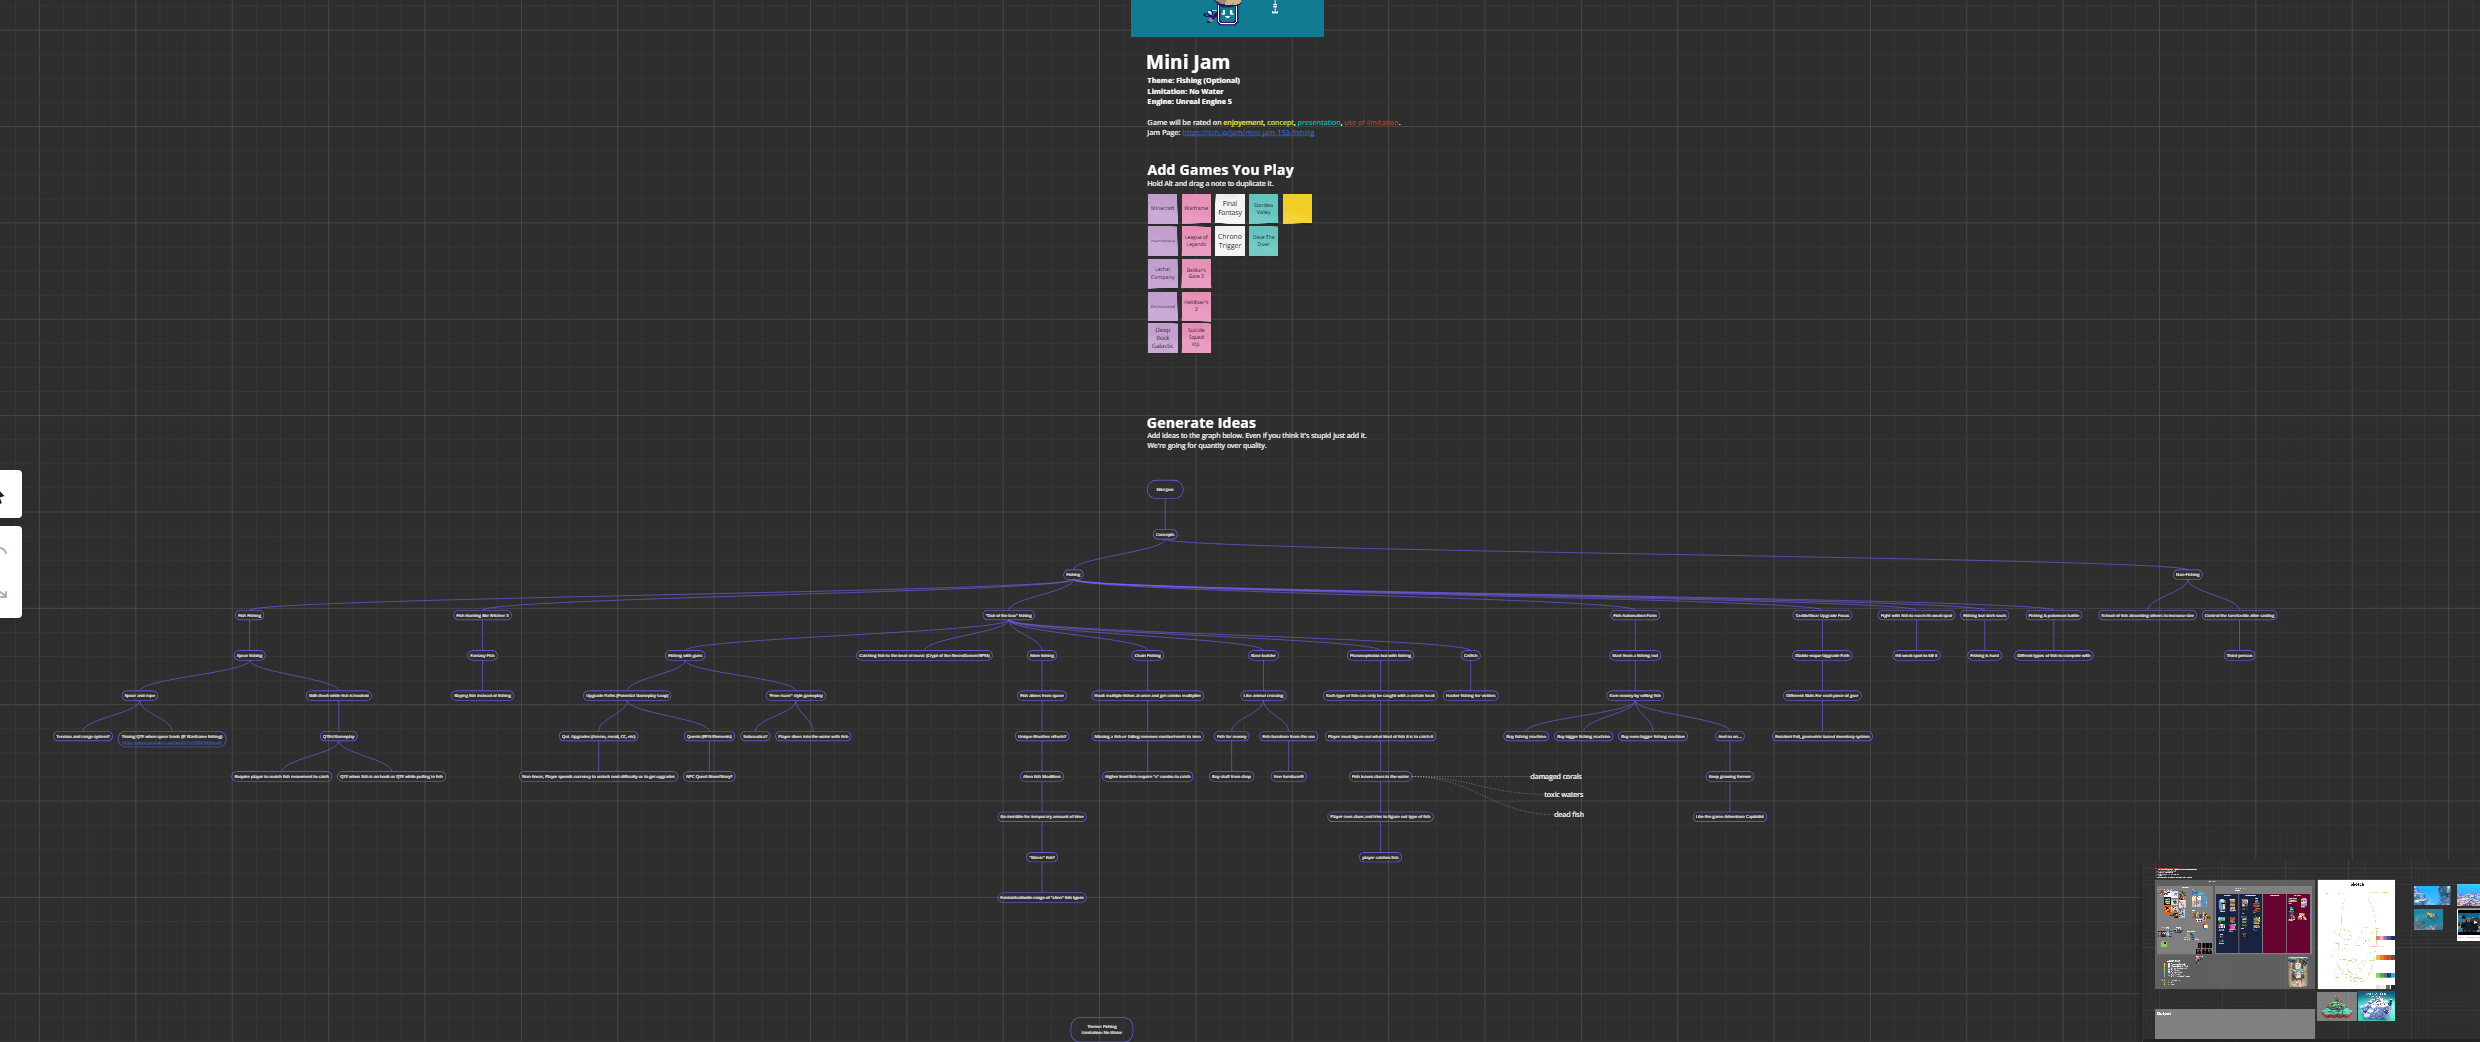The image size is (2480, 1042).
Task: Select the Baldur's Gate 3 sticky note
Action: click(1196, 273)
